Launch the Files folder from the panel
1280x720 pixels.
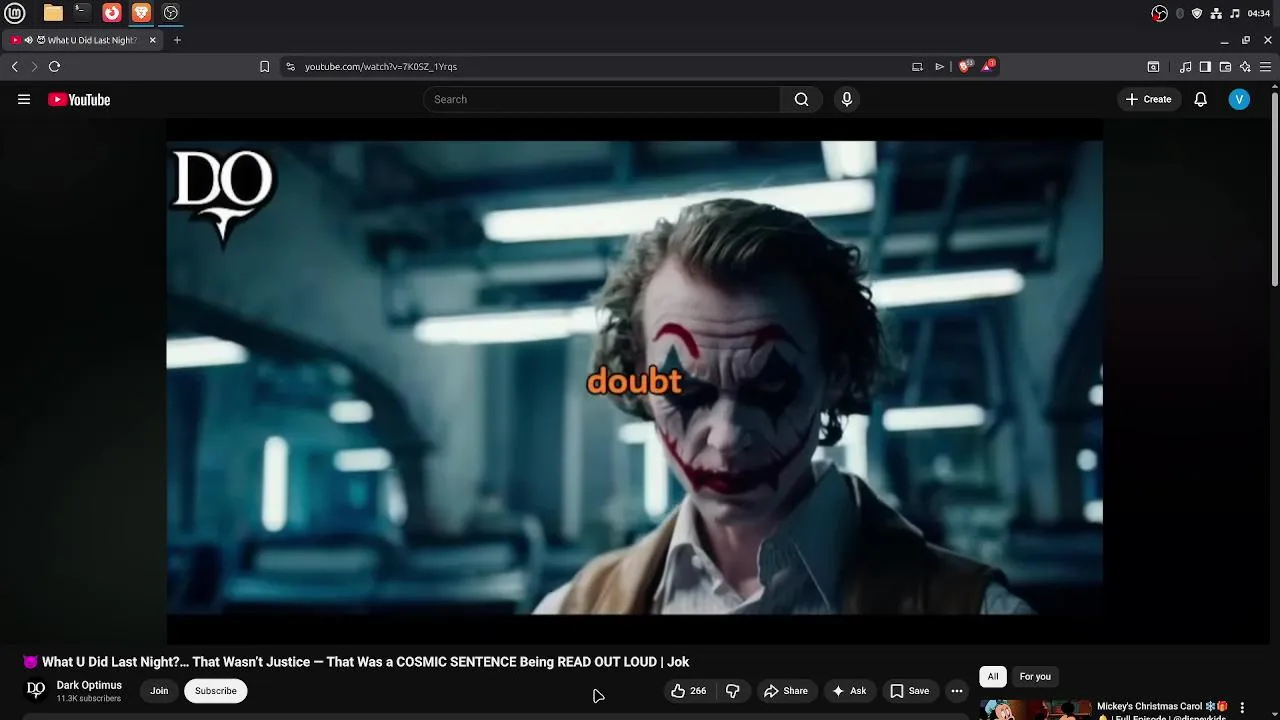click(53, 13)
